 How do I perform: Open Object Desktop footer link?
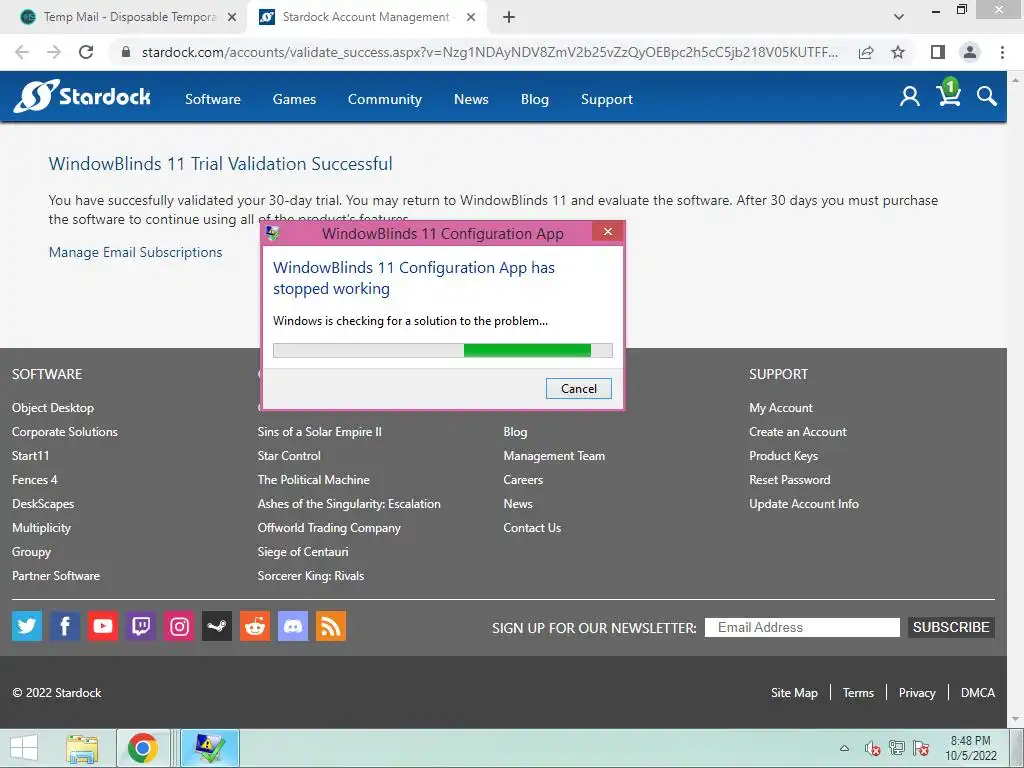pos(53,408)
